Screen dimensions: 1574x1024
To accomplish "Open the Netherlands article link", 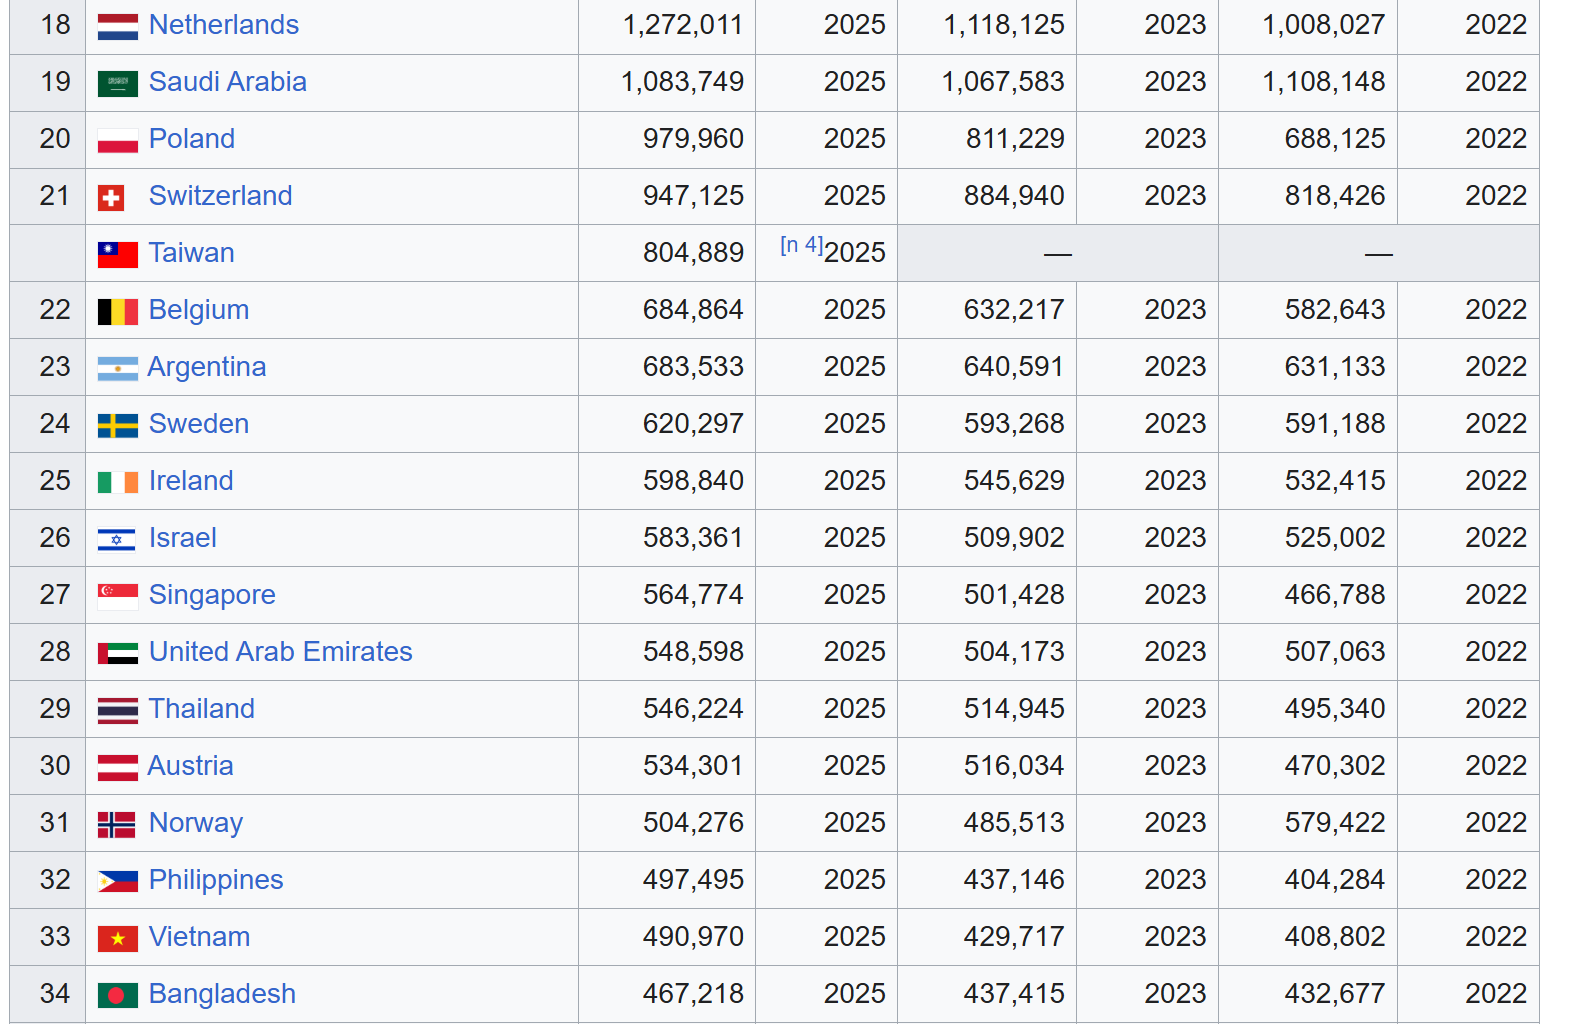I will (x=224, y=25).
